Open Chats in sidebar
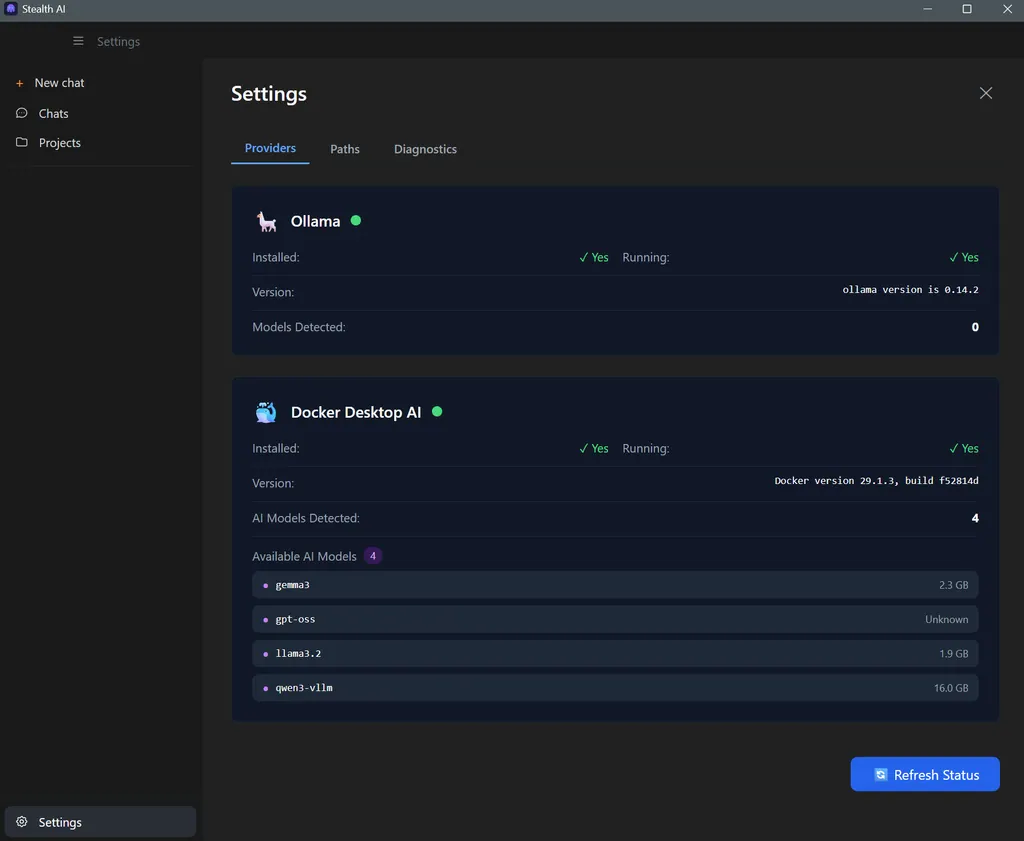The image size is (1024, 841). tap(54, 114)
